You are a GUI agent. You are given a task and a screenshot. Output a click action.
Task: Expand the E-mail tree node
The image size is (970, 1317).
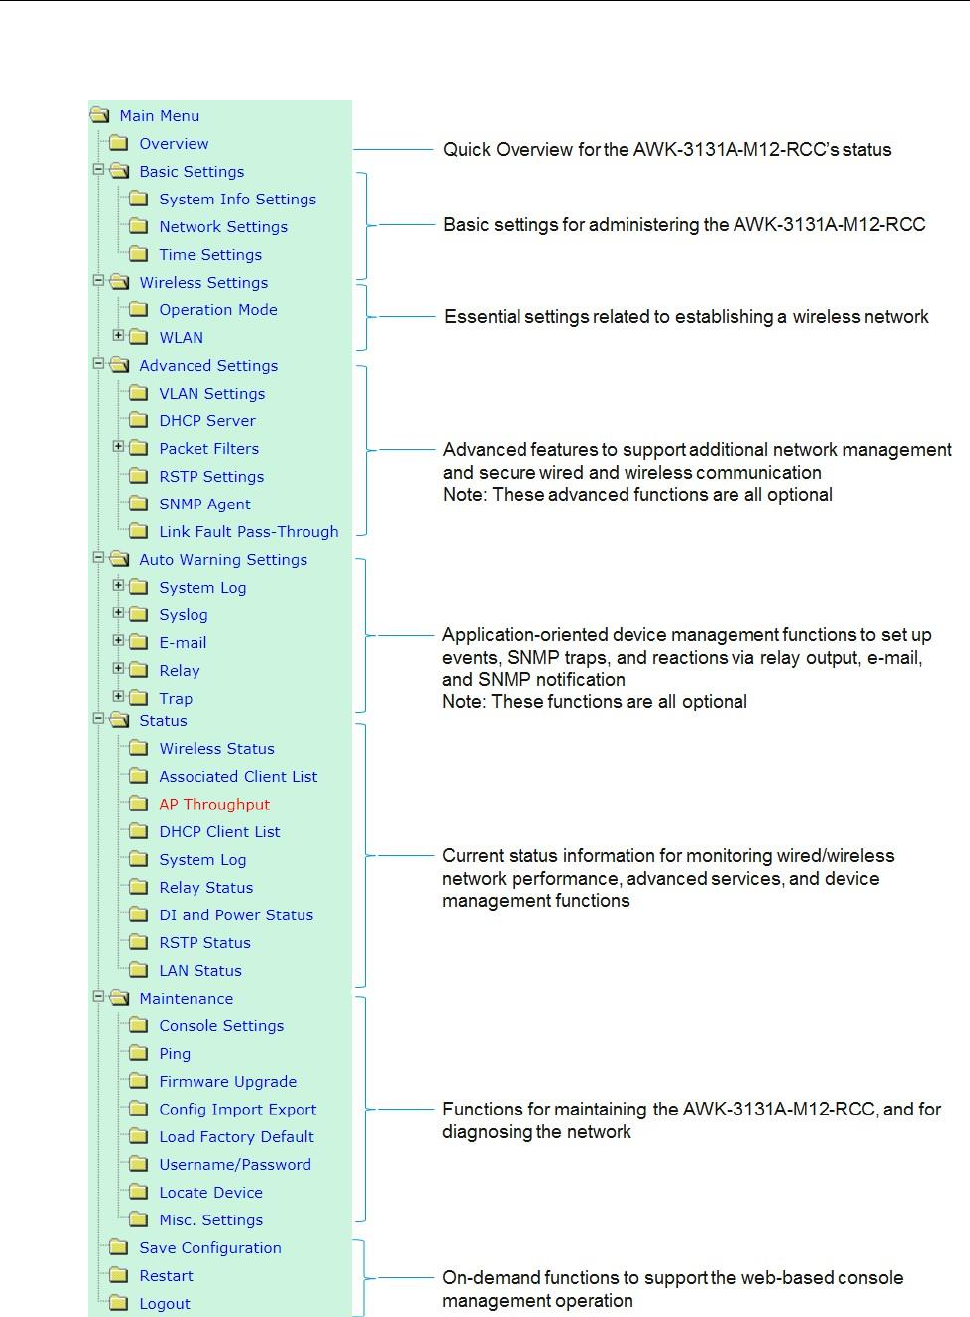118,641
